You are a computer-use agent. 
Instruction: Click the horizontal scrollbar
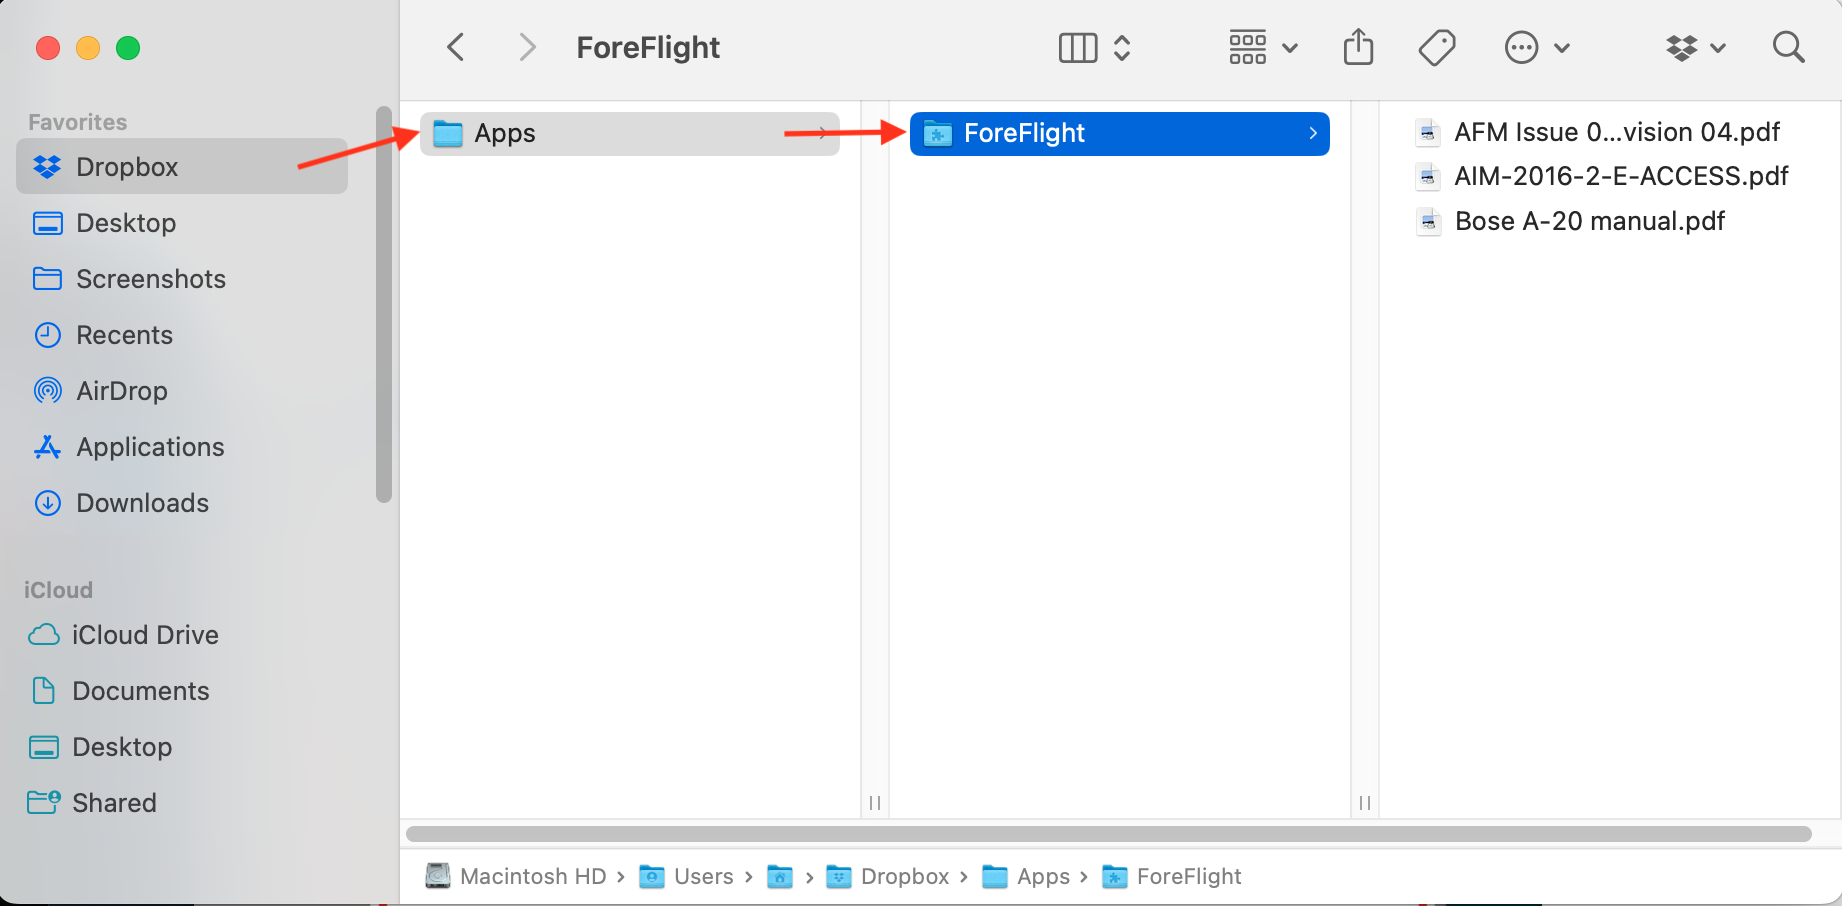coord(1108,834)
